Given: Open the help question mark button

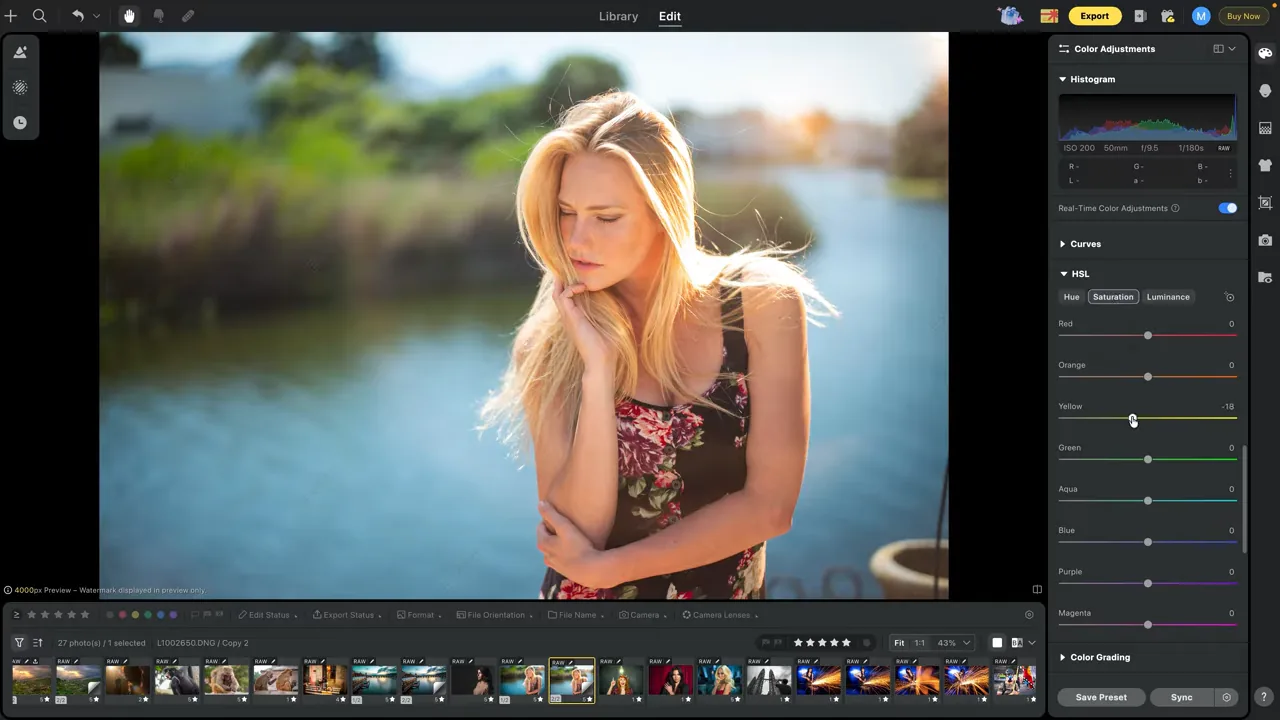Looking at the screenshot, I should click(x=1264, y=697).
